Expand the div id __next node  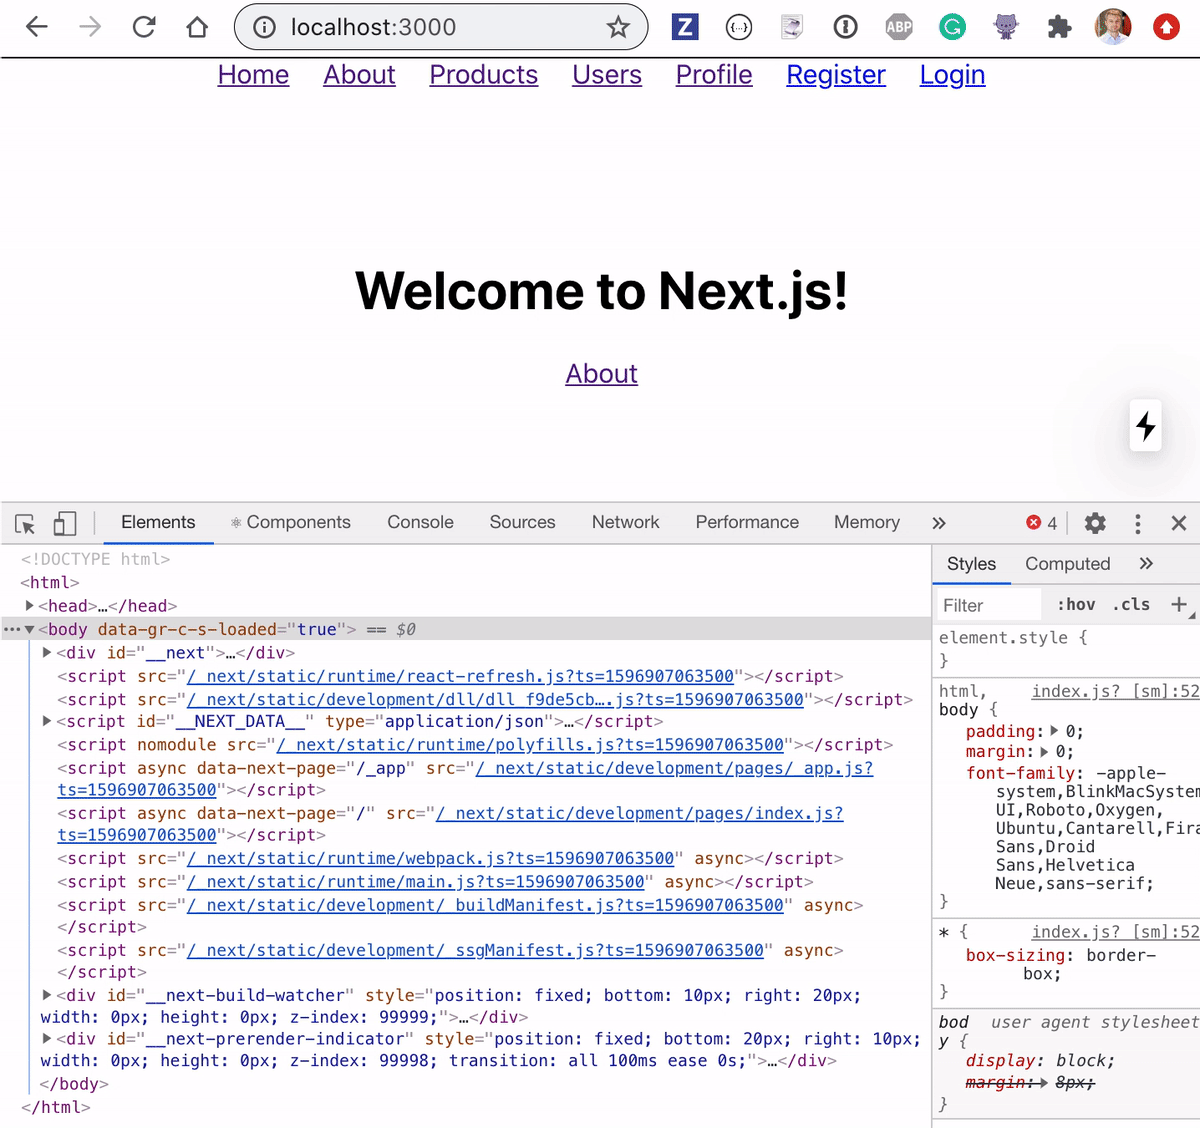[47, 653]
